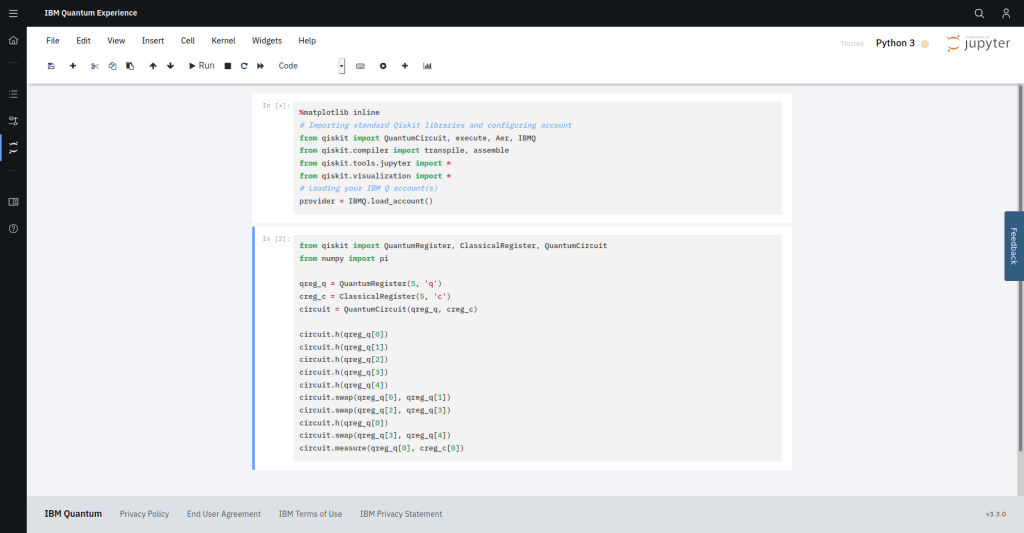Click the line 'circuit.swap(qreg_q[3], qreg_q[4])'
1024x533 pixels.
[x=375, y=436]
